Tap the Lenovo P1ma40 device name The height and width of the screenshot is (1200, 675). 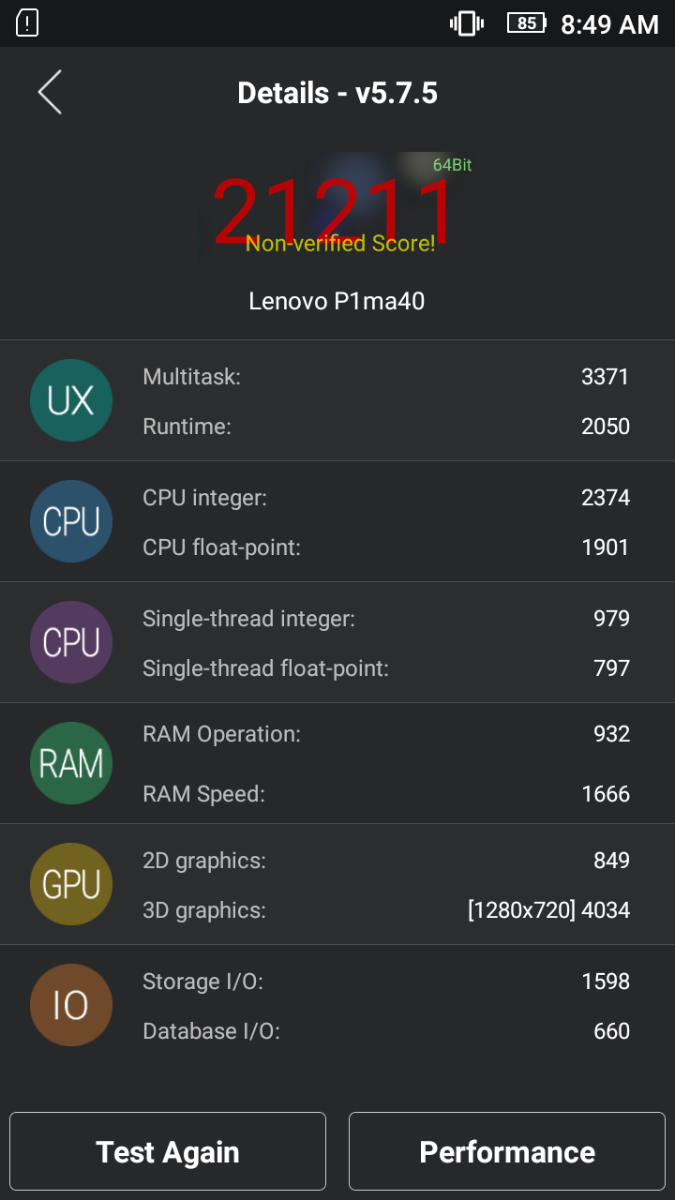[337, 300]
